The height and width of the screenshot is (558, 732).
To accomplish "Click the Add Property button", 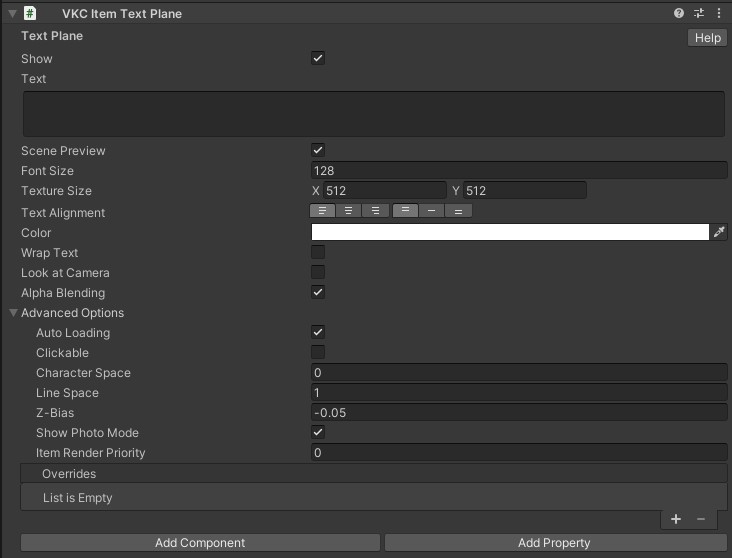I will click(x=554, y=543).
